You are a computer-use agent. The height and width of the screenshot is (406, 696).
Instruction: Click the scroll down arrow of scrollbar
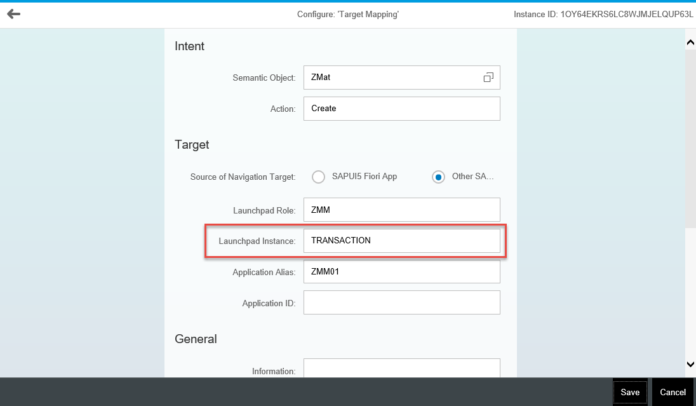click(690, 364)
